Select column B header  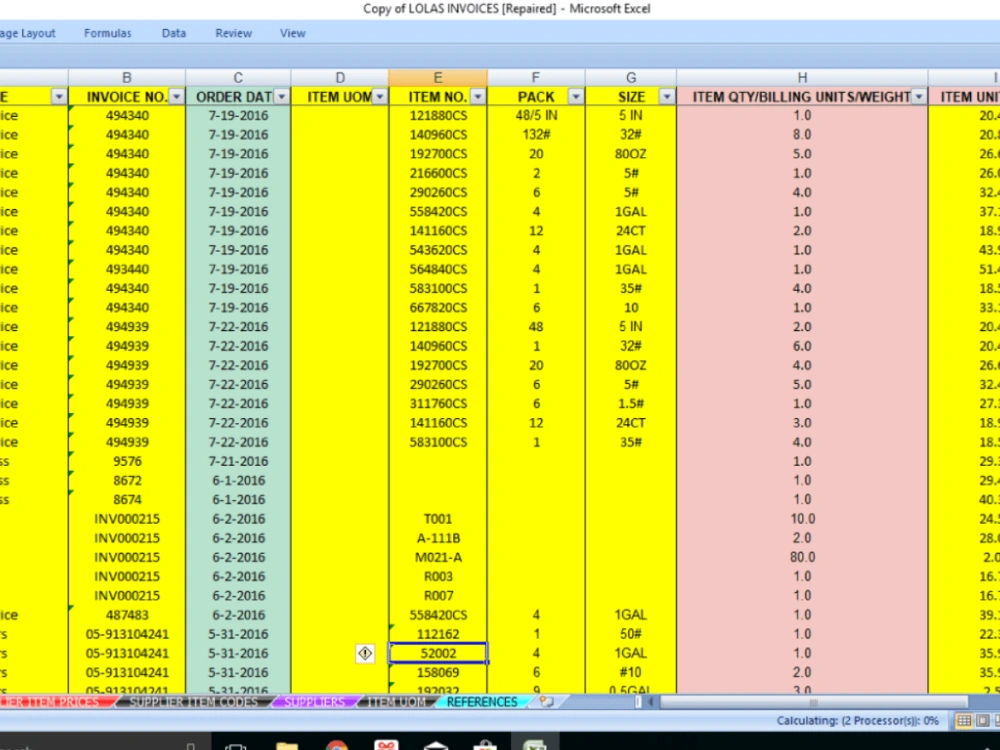point(127,77)
